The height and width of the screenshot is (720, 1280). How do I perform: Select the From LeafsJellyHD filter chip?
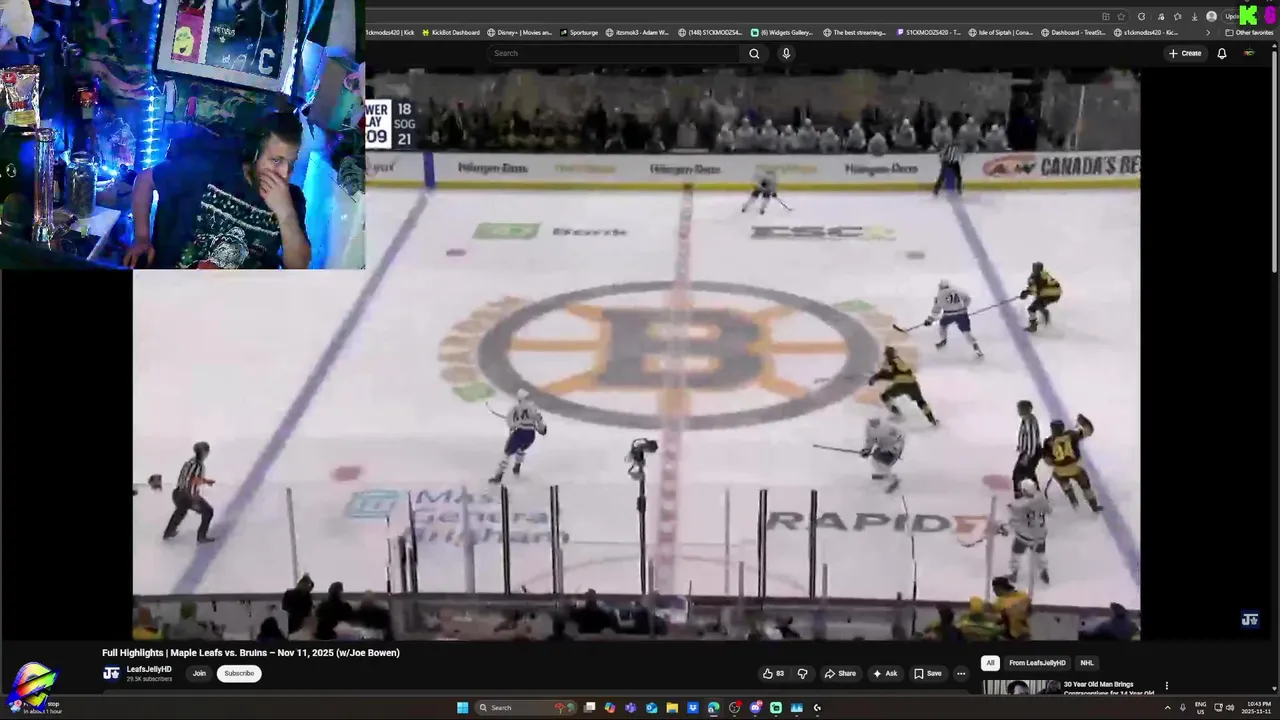click(x=1037, y=663)
